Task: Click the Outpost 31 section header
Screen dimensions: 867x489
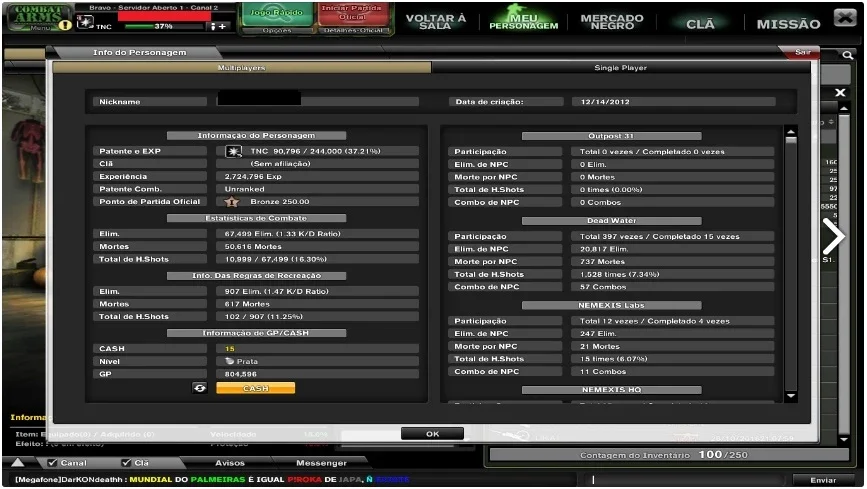Action: 611,136
